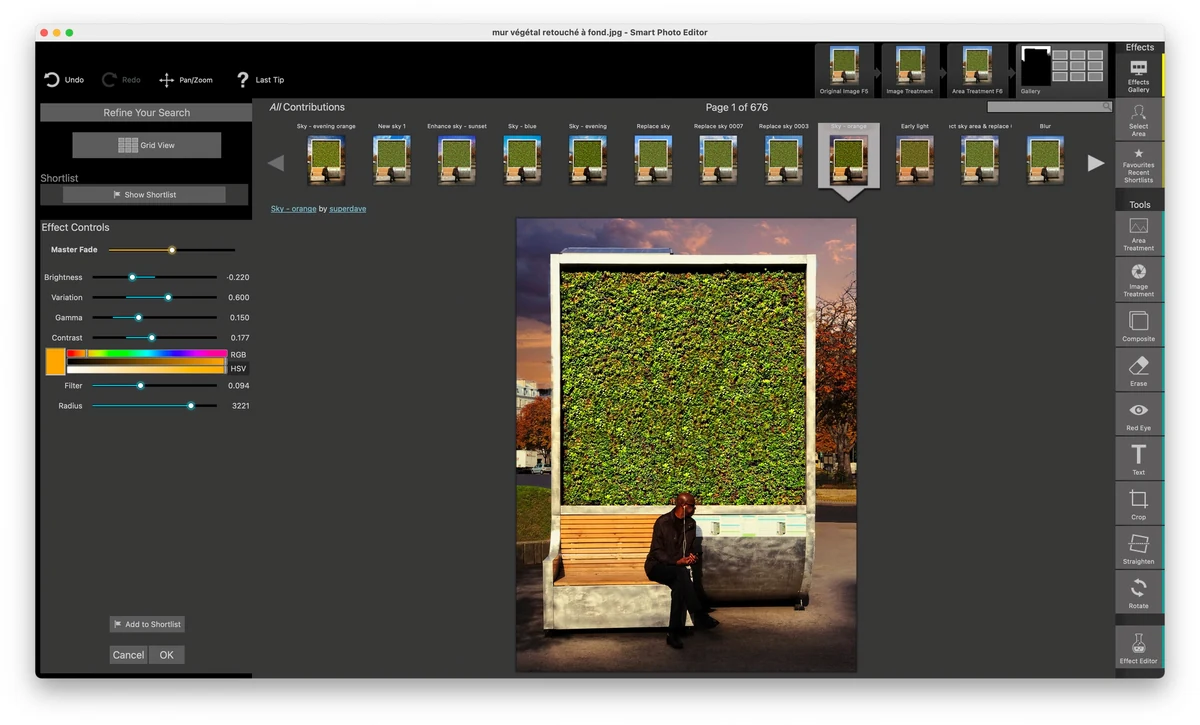Go to previous effects page arrow
This screenshot has width=1200, height=725.
tap(276, 163)
